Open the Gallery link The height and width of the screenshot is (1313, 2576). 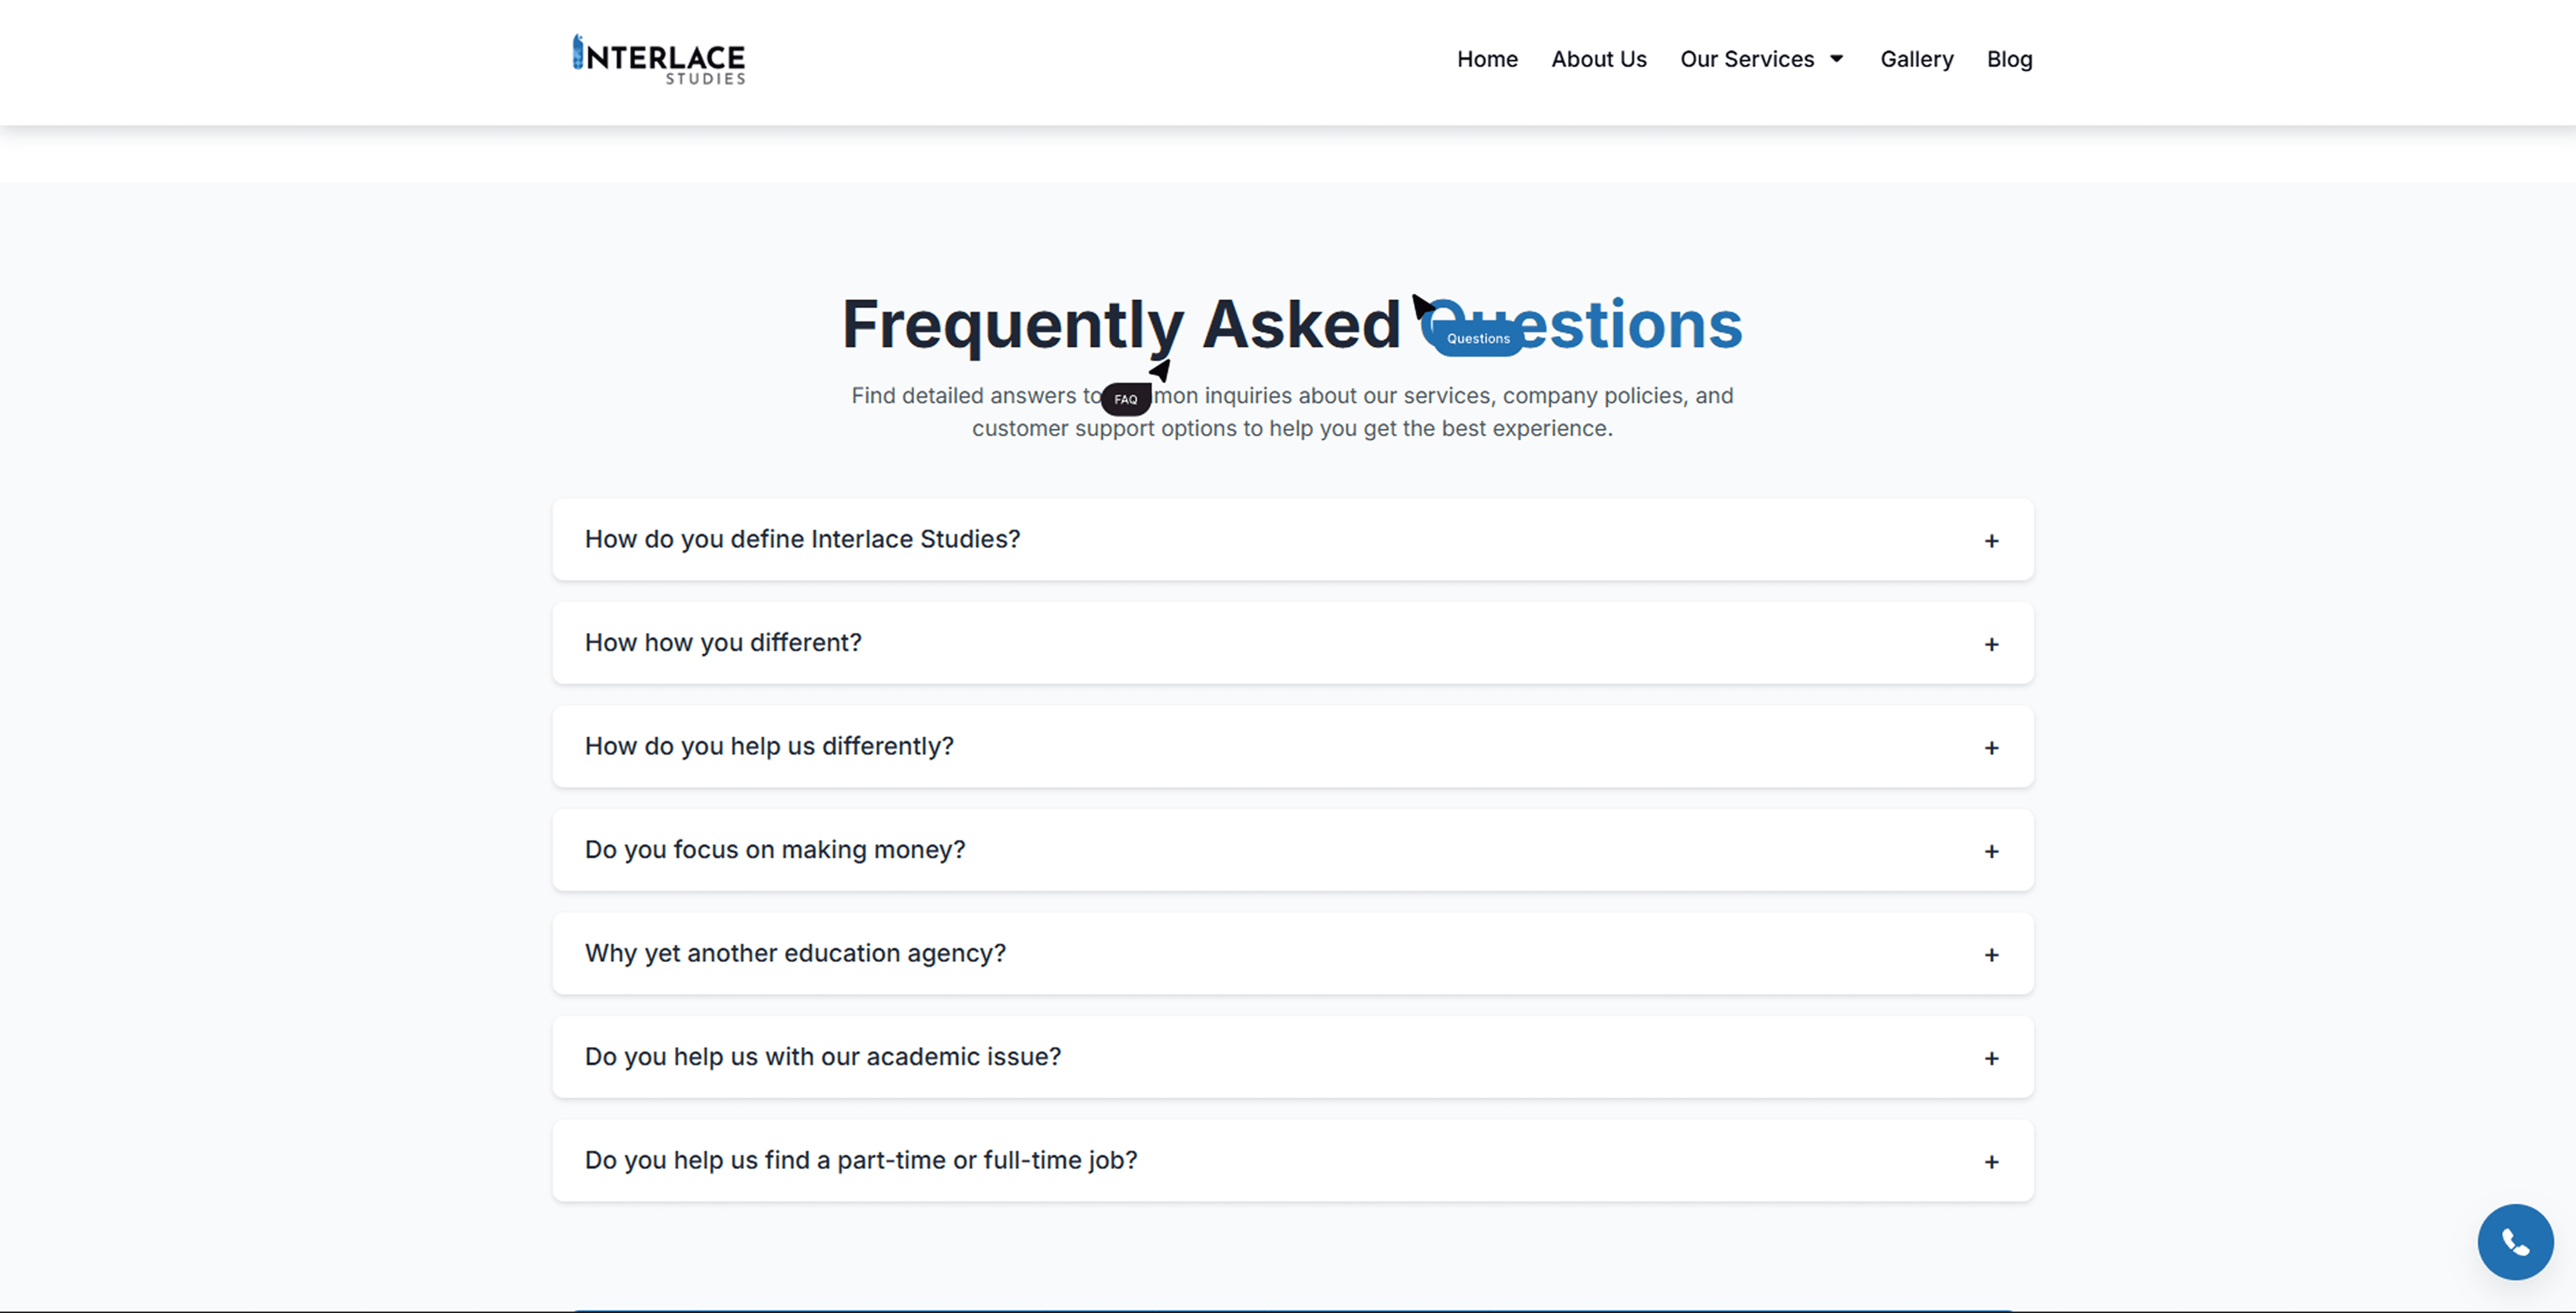(x=1916, y=59)
